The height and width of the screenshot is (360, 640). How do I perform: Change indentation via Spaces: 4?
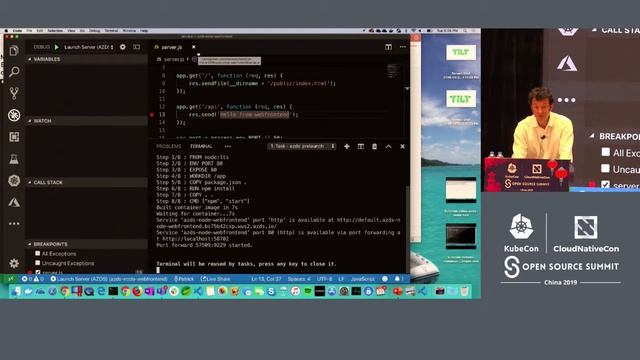(x=299, y=279)
